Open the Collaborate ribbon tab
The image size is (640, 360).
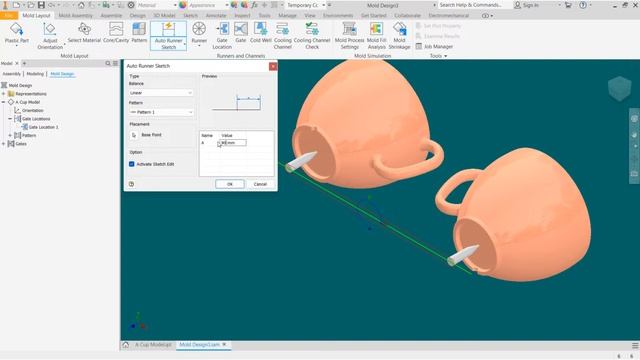pos(407,16)
